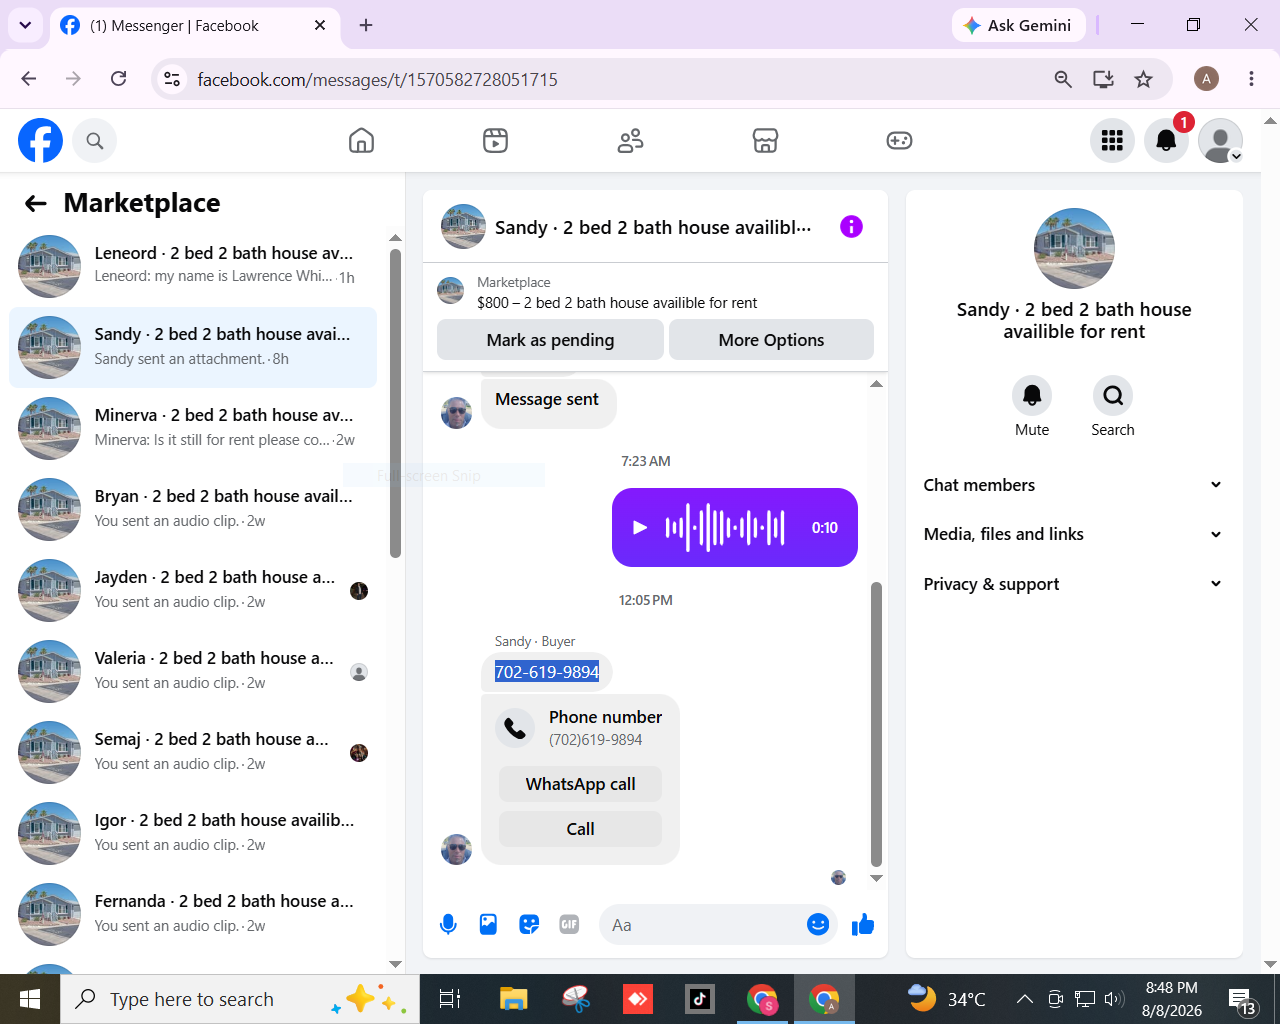
Task: Open TikTok app in taskbar
Action: click(700, 999)
